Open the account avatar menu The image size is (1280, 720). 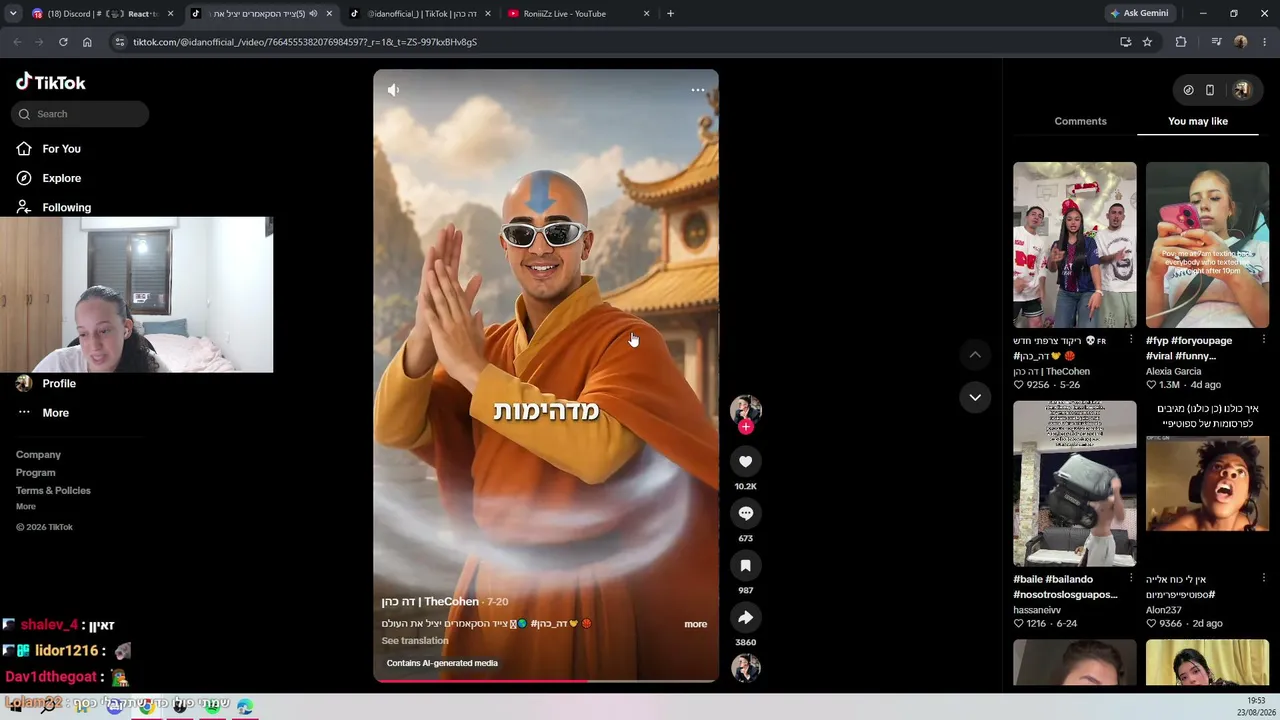click(x=1242, y=90)
